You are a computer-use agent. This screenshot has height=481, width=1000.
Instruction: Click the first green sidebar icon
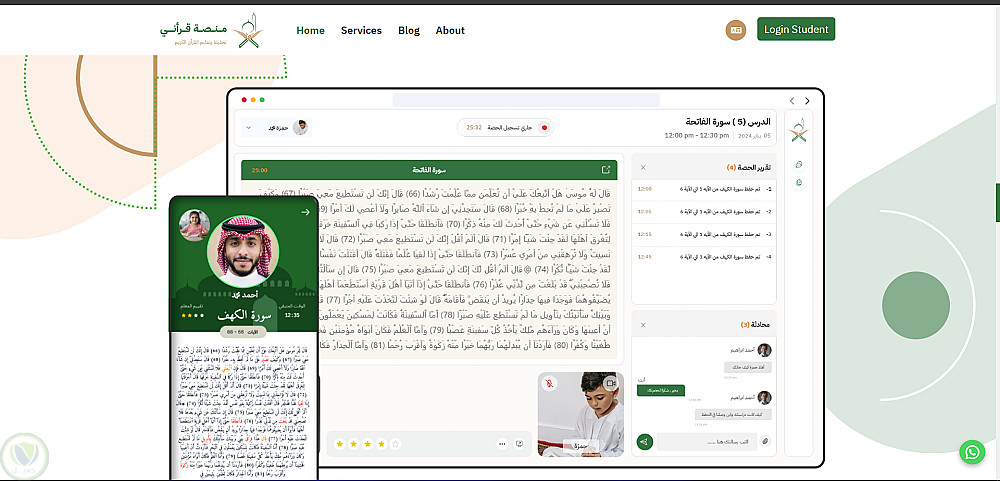798,165
